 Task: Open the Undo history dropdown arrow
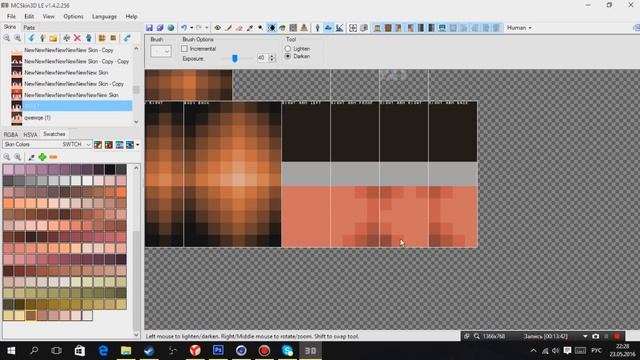191,28
